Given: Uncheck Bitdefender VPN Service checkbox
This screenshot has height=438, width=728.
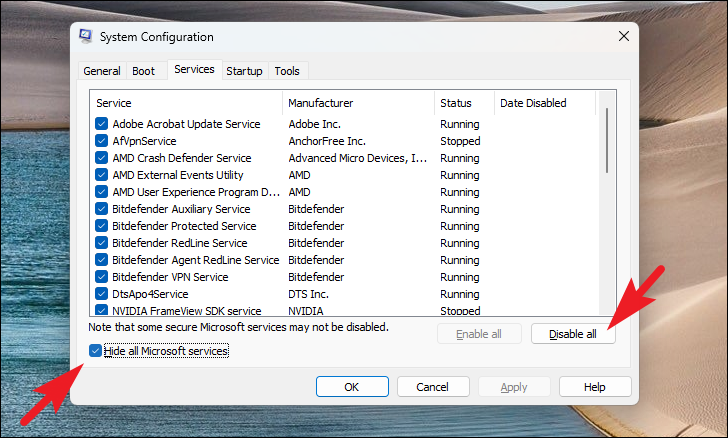Looking at the screenshot, I should (x=102, y=277).
